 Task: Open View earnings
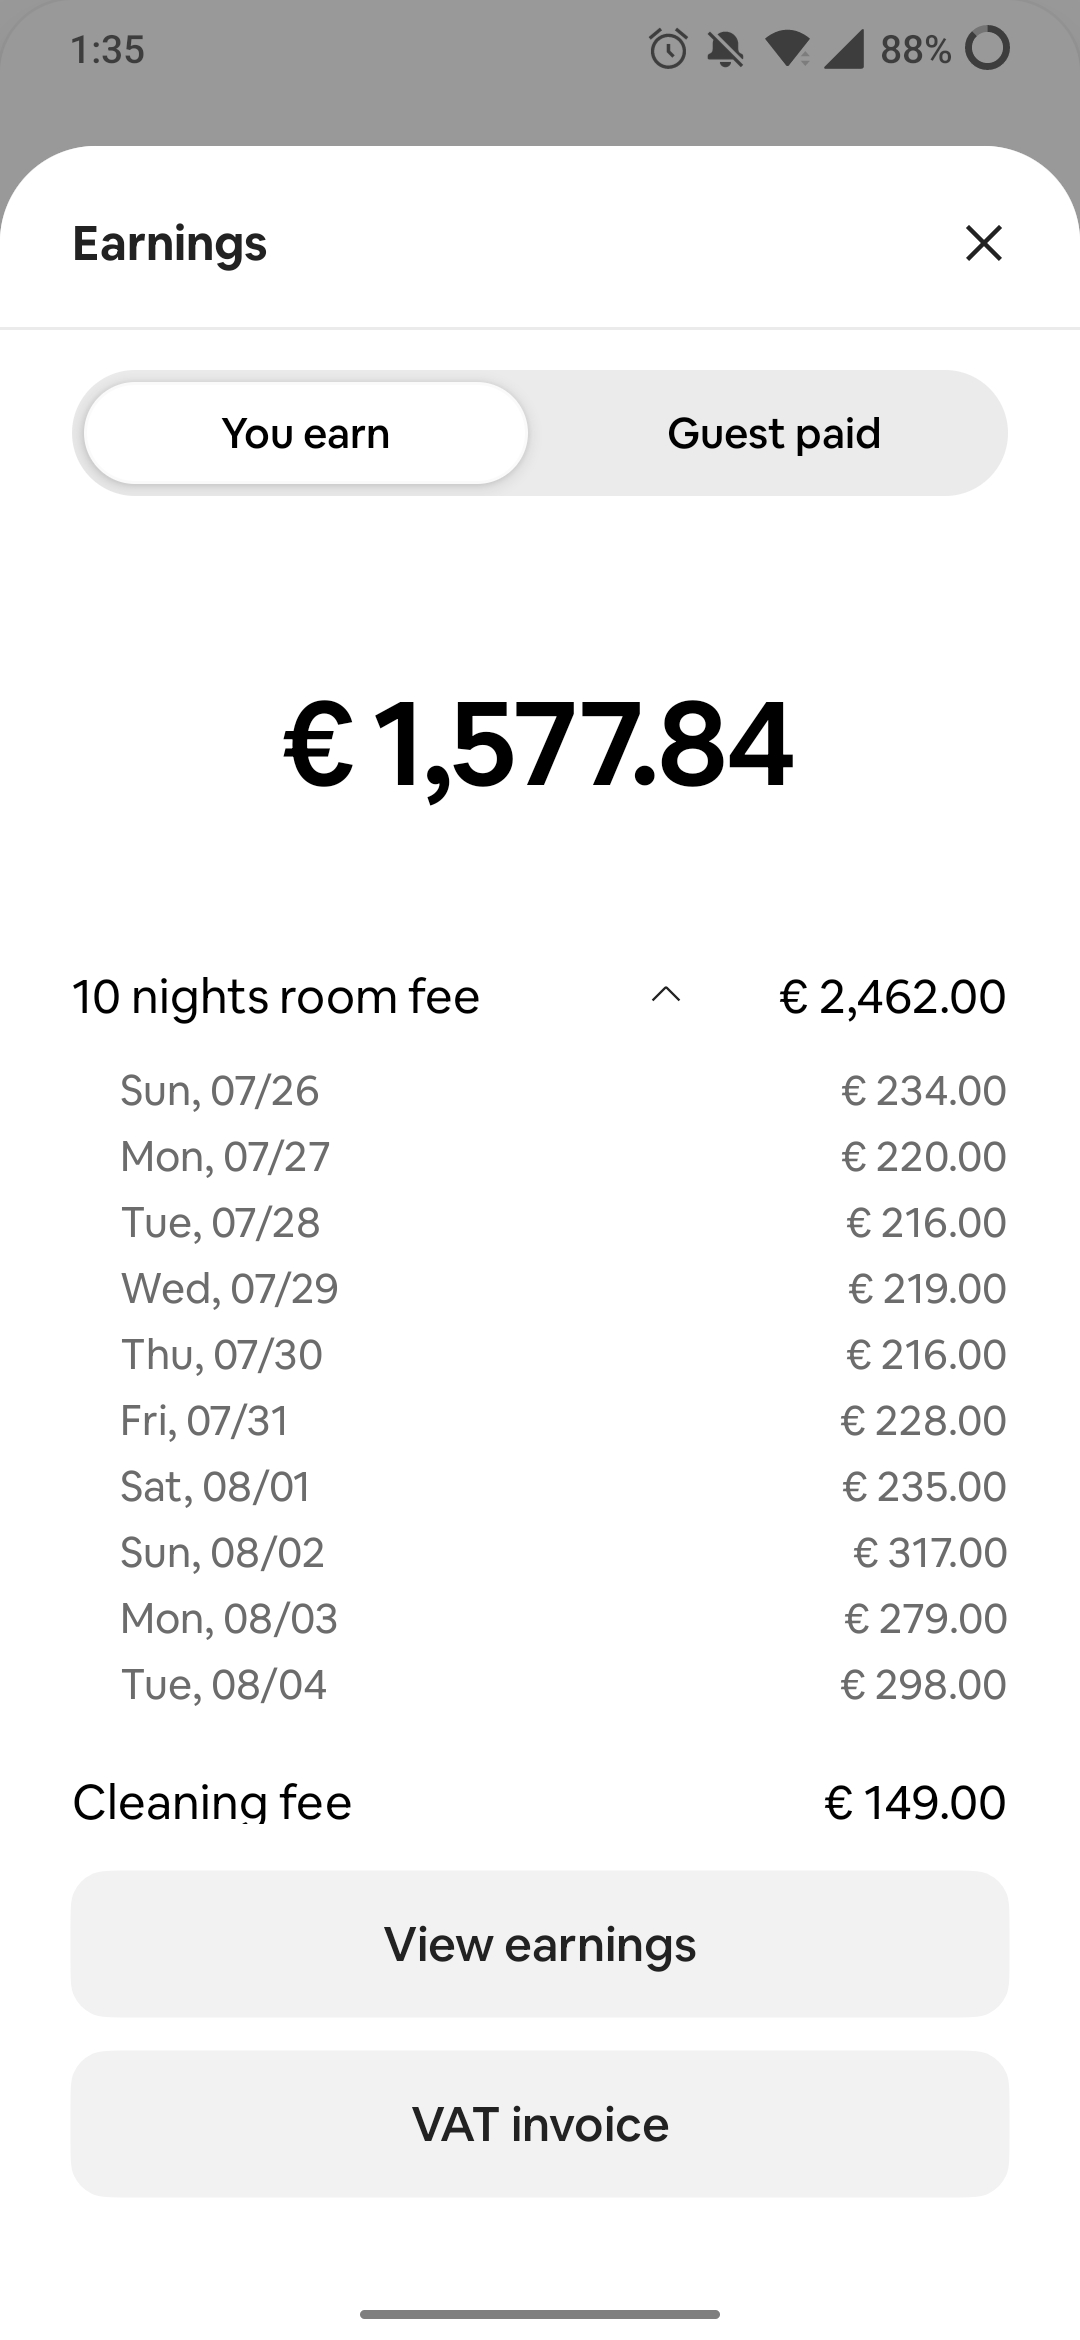(540, 1944)
